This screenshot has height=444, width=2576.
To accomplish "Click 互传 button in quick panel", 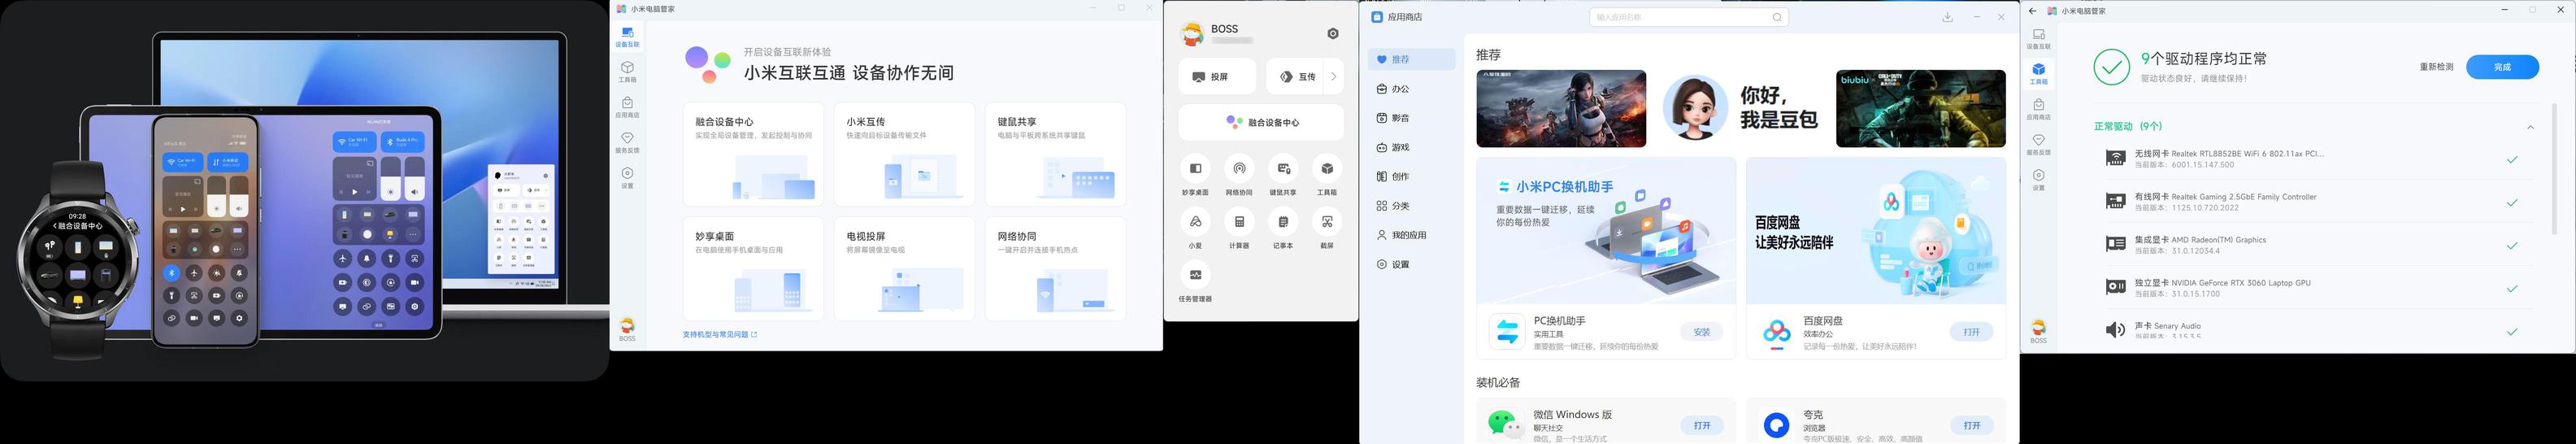I will click(1295, 77).
